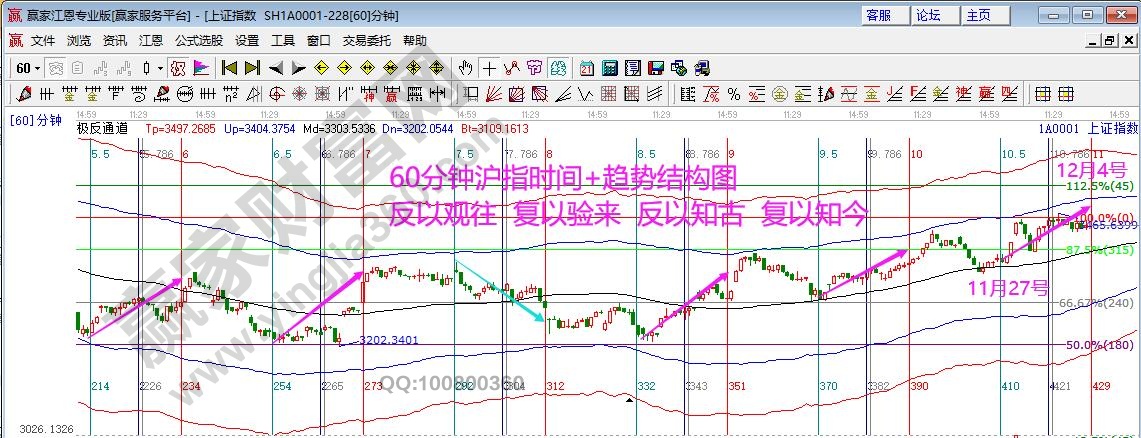This screenshot has width=1141, height=438.
Task: Toggle the second grid layout icon
Action: point(1065,94)
